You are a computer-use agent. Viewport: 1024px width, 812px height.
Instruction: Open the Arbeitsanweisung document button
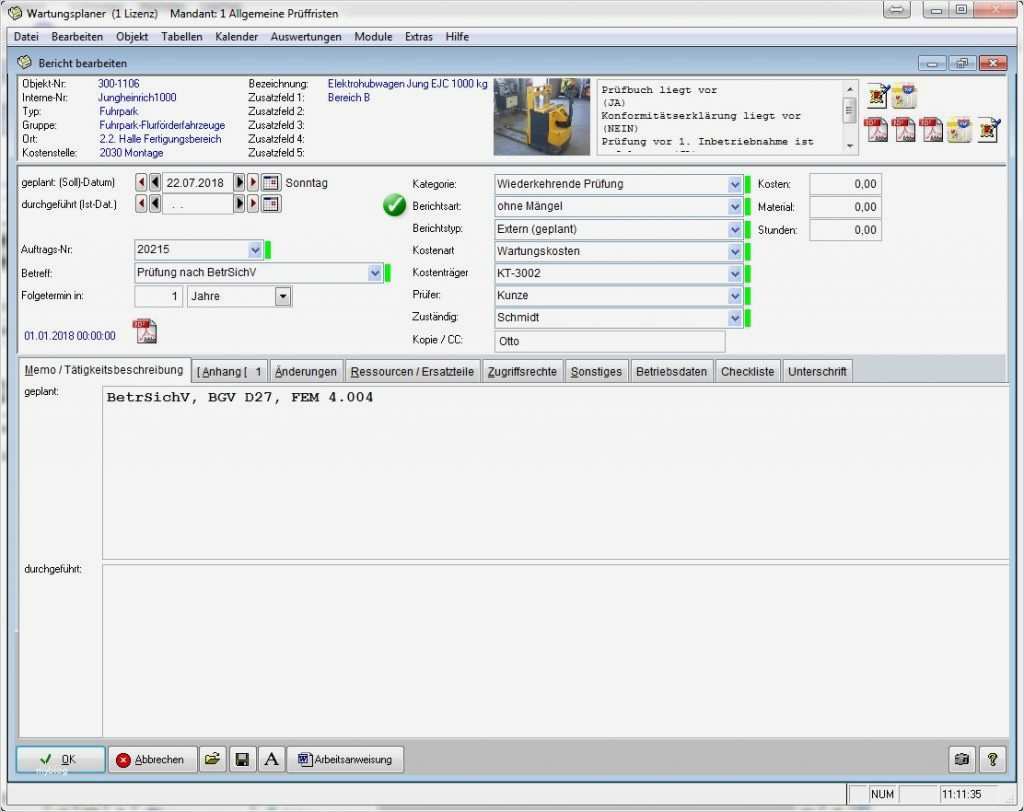coord(345,759)
